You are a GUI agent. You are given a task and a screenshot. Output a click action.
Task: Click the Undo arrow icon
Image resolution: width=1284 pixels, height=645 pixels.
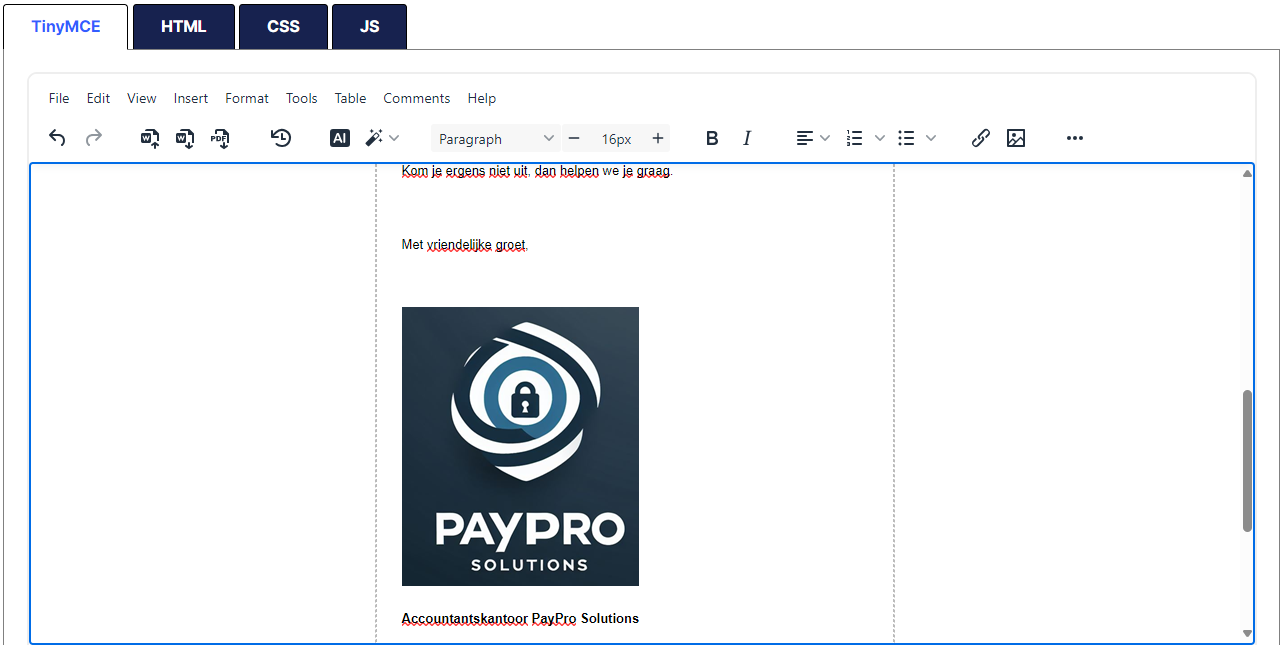(x=57, y=138)
